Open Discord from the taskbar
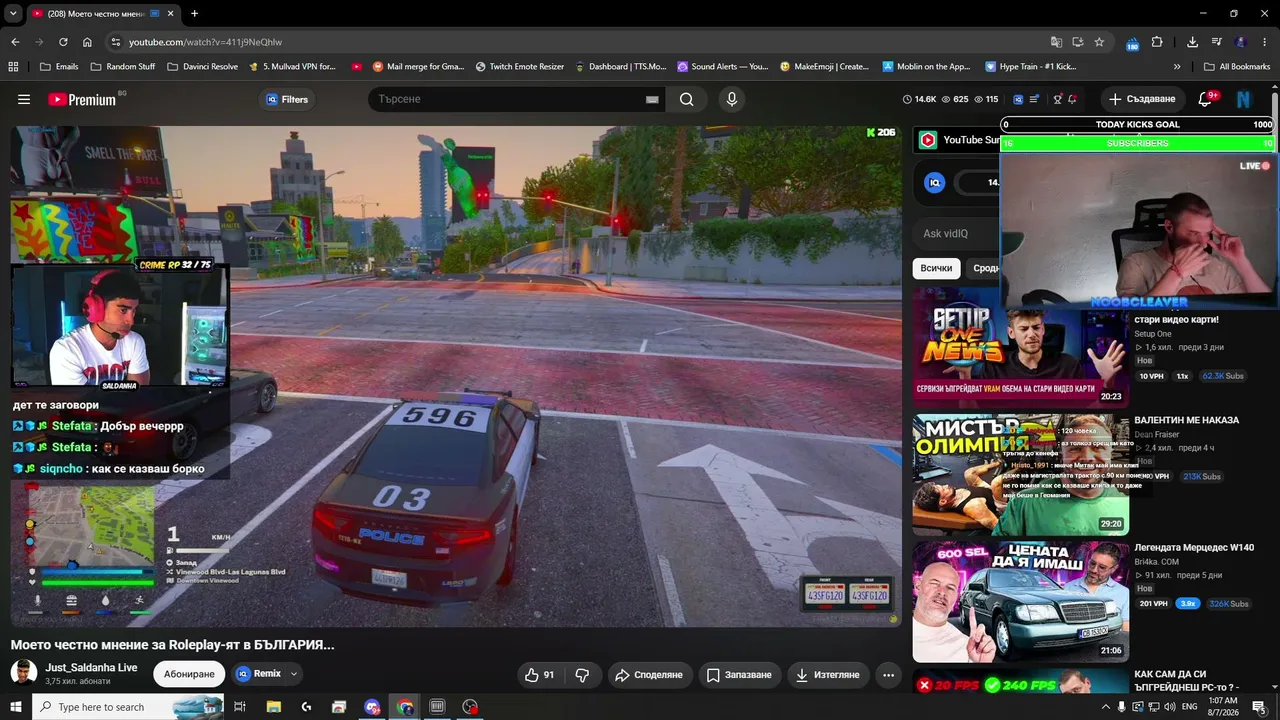Image resolution: width=1280 pixels, height=720 pixels. click(372, 707)
